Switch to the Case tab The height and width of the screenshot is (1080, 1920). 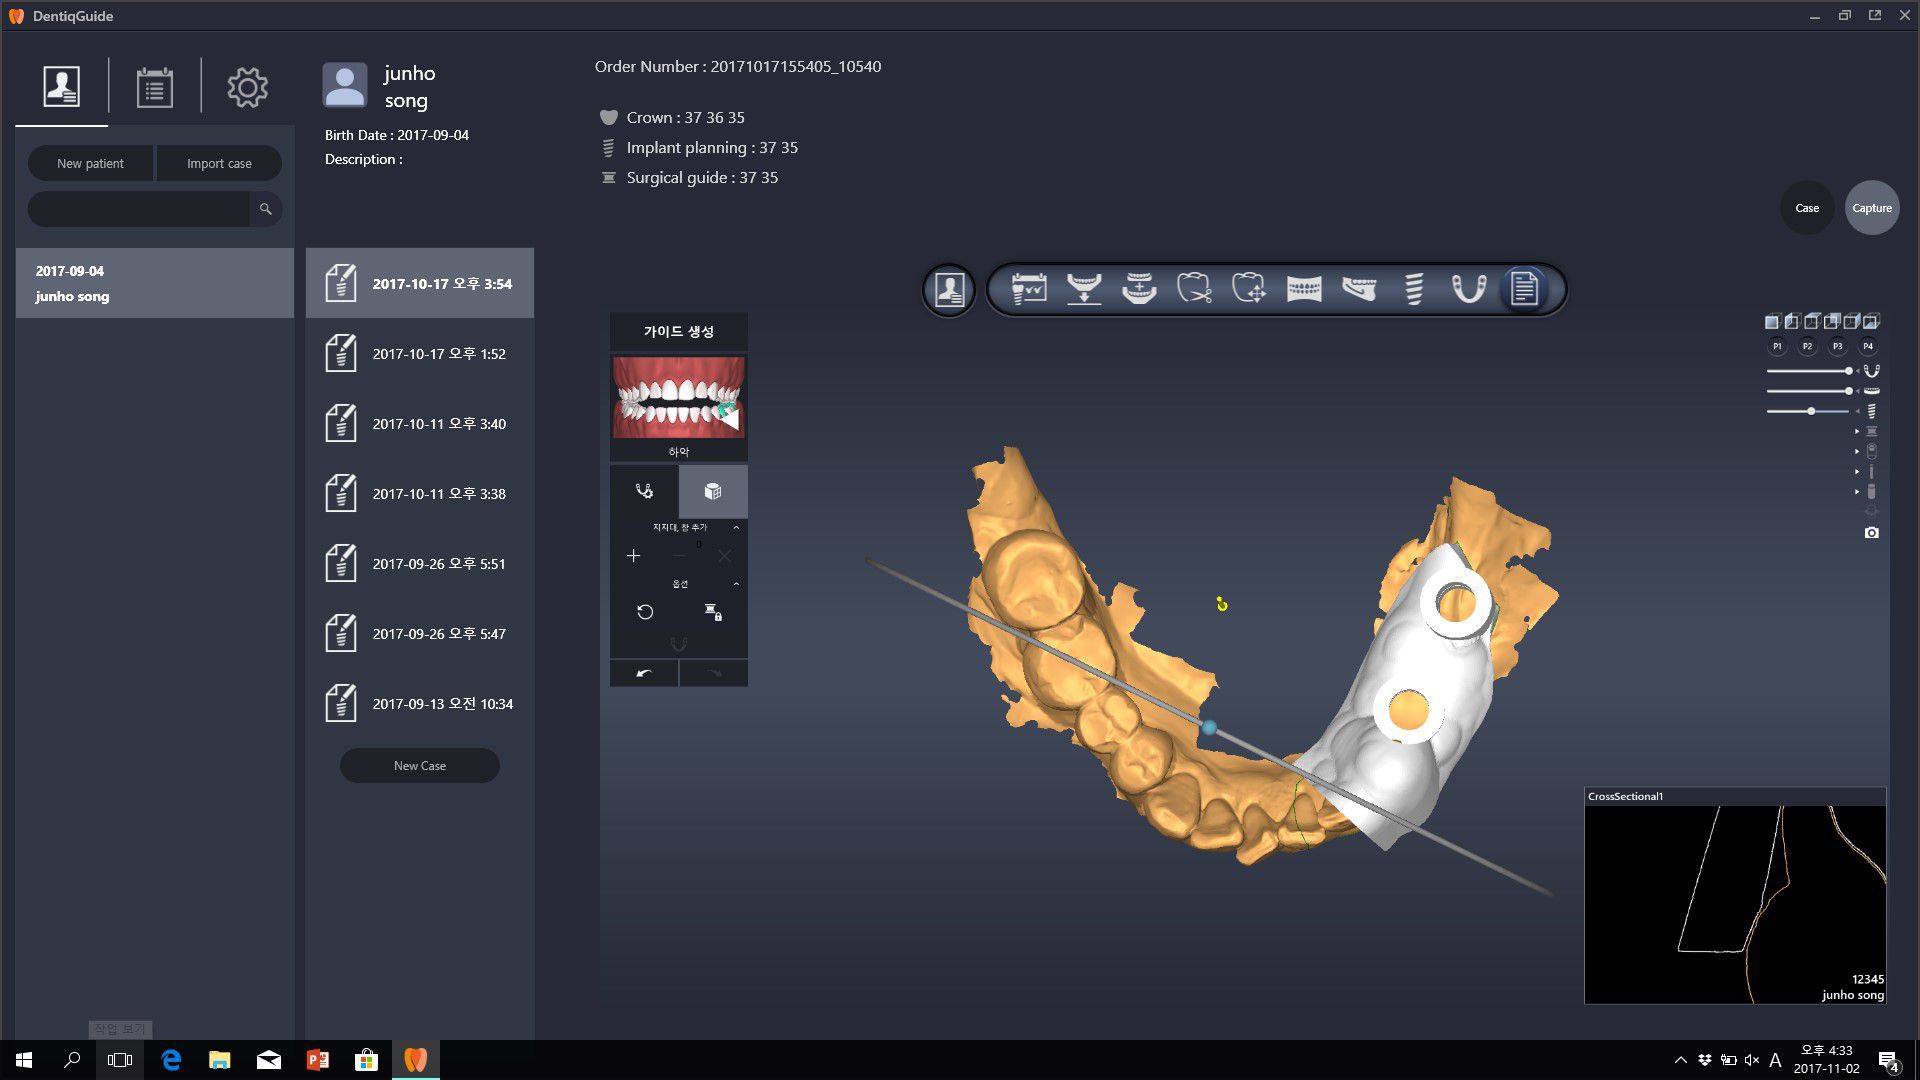click(x=1806, y=208)
